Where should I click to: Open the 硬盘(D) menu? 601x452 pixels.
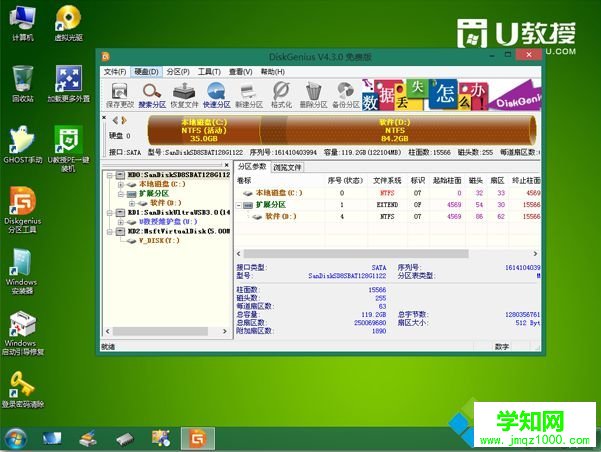pos(146,72)
